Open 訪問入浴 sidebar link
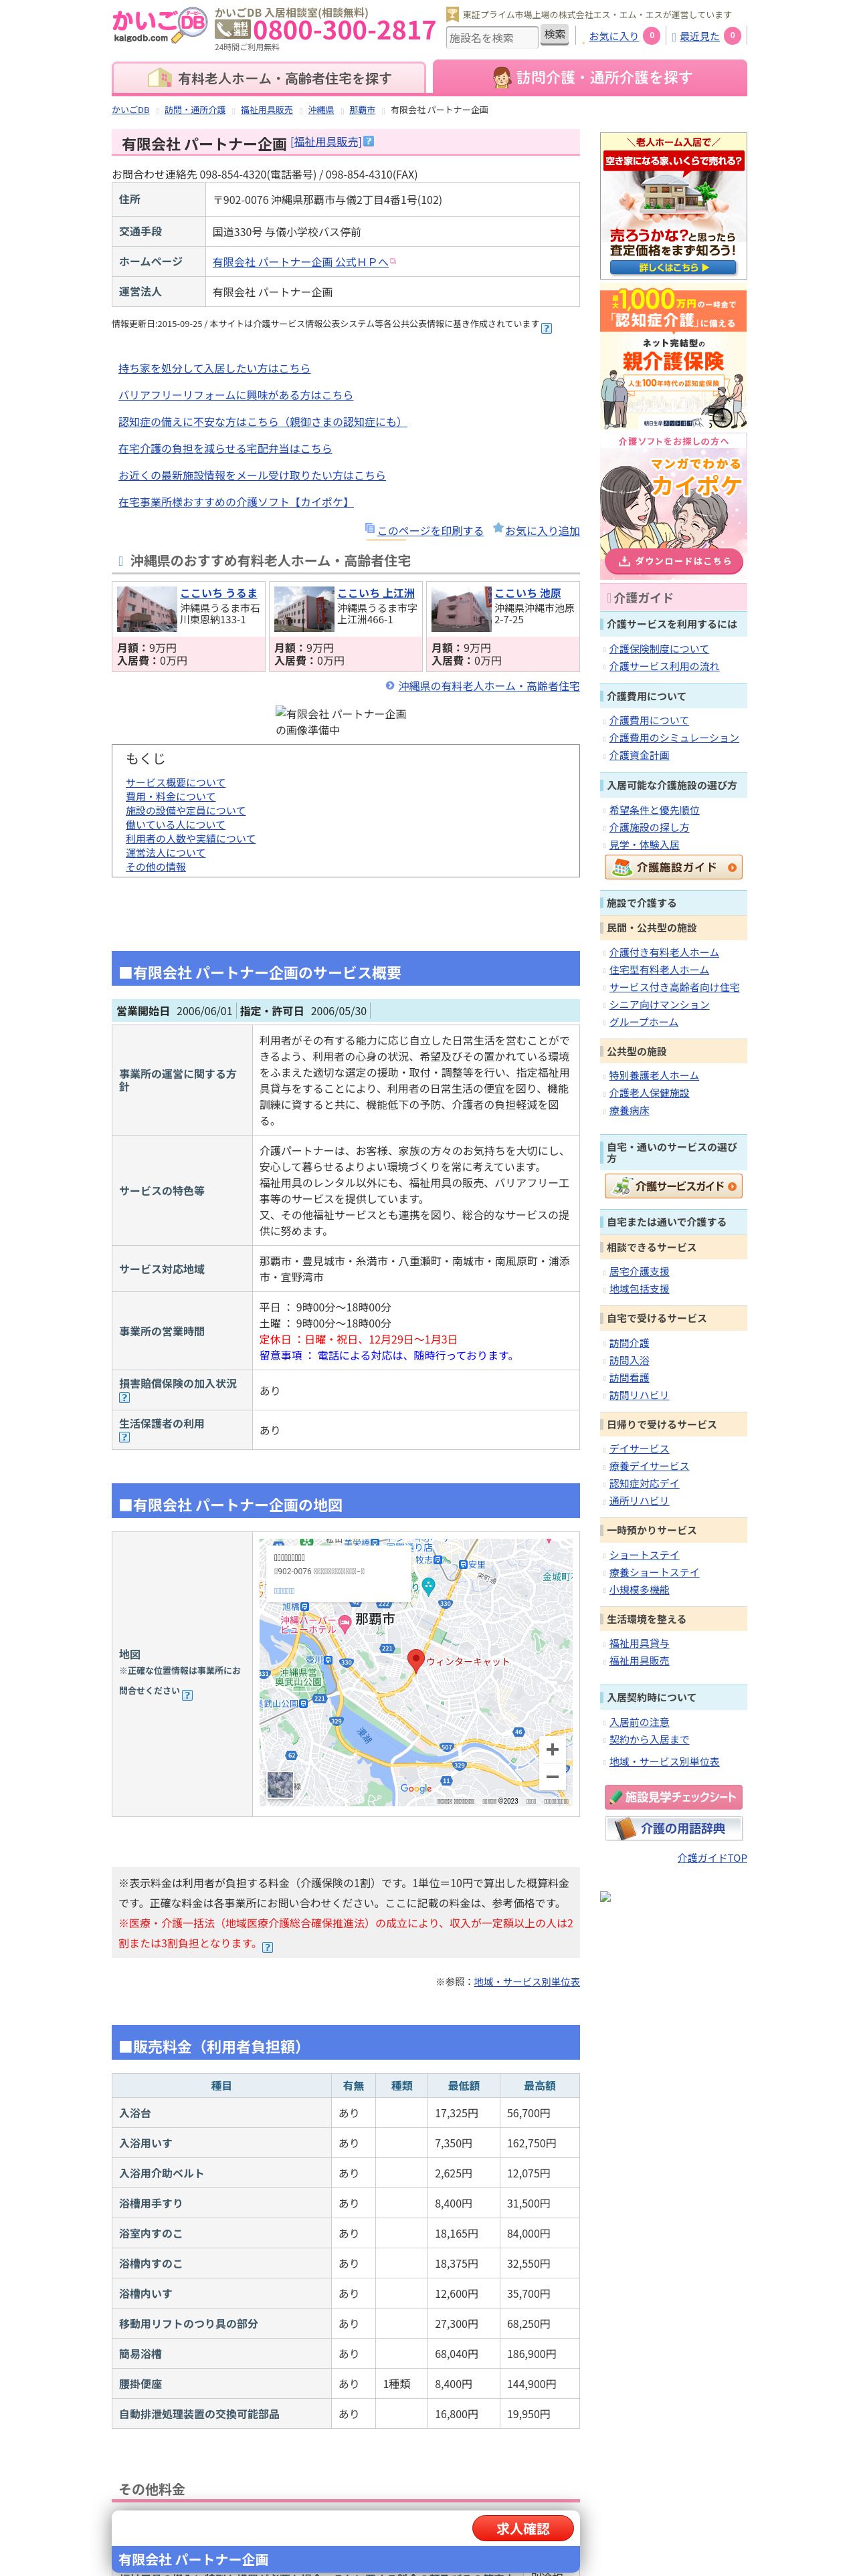Screen dimensions: 859x2576 (629, 1361)
